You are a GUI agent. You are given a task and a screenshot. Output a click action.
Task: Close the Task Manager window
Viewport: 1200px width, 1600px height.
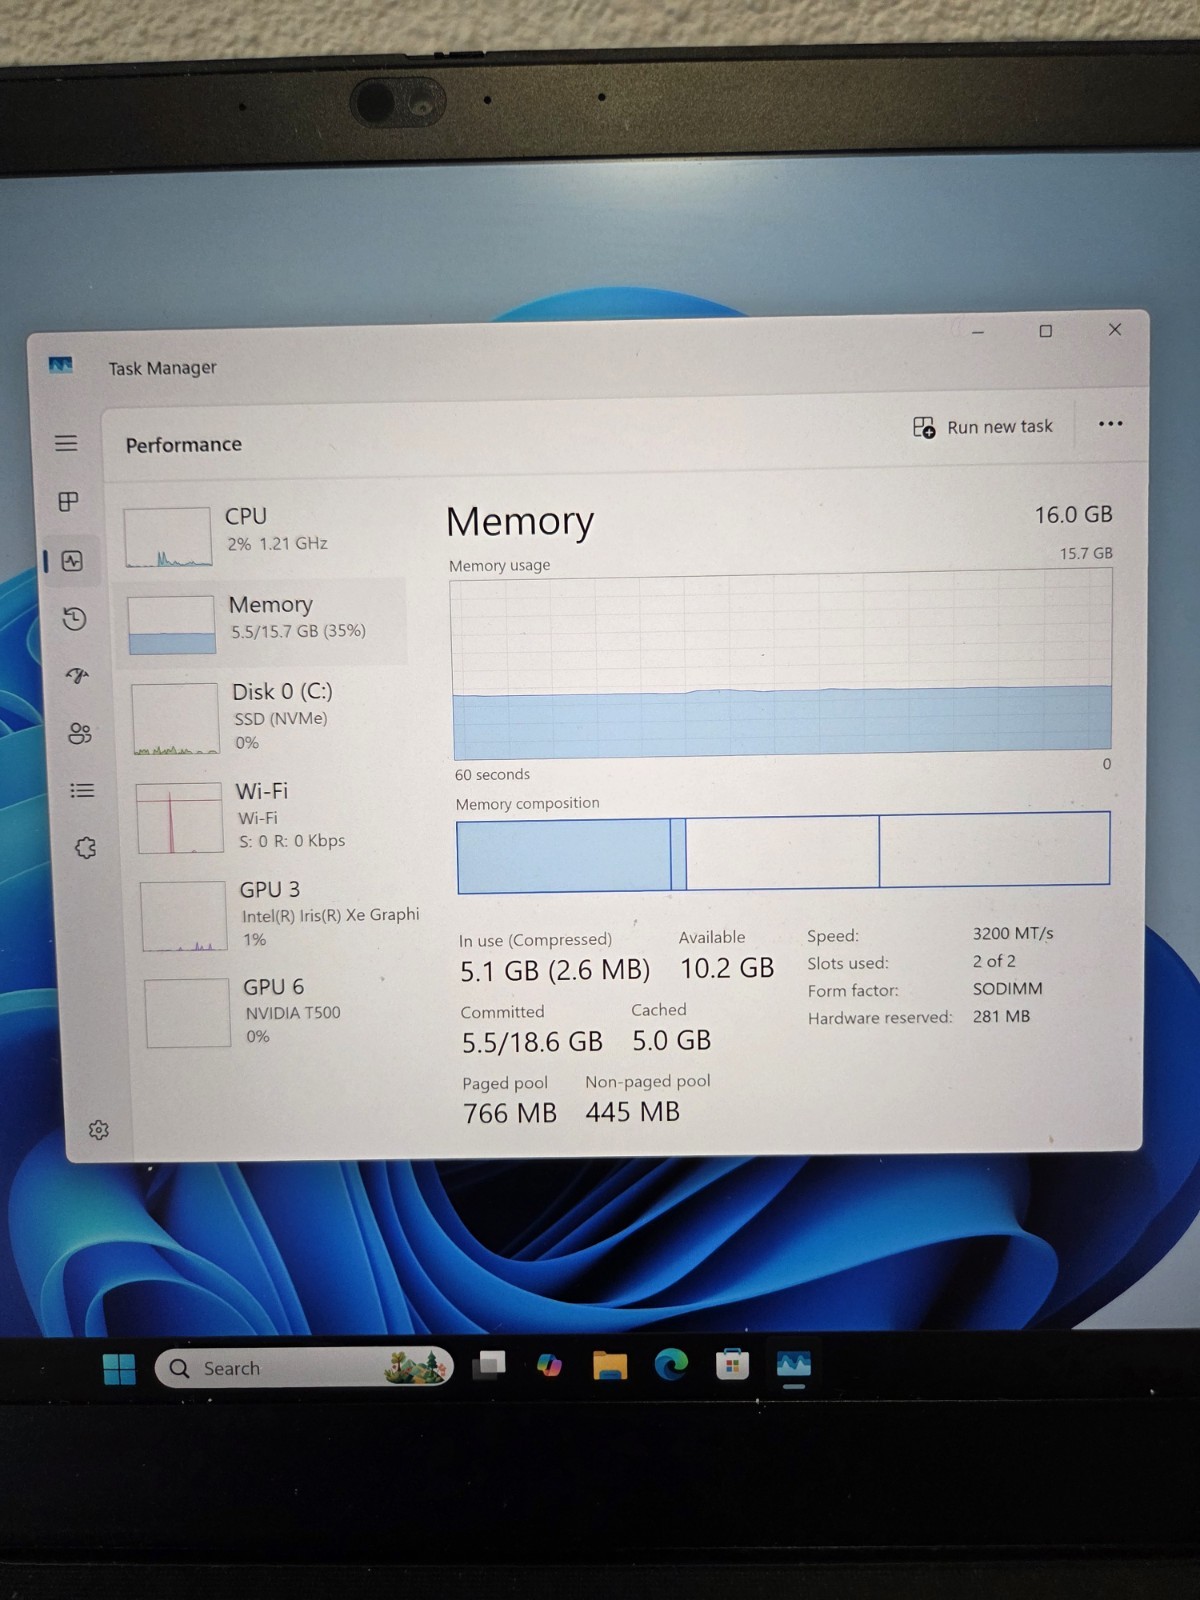click(x=1115, y=329)
